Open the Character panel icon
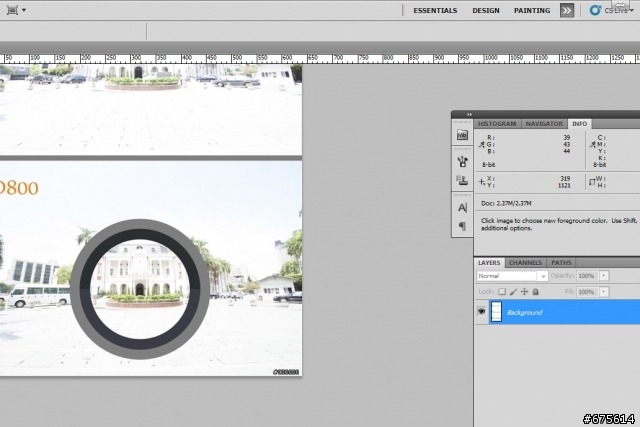Viewport: 640px width, 427px height. (462, 207)
